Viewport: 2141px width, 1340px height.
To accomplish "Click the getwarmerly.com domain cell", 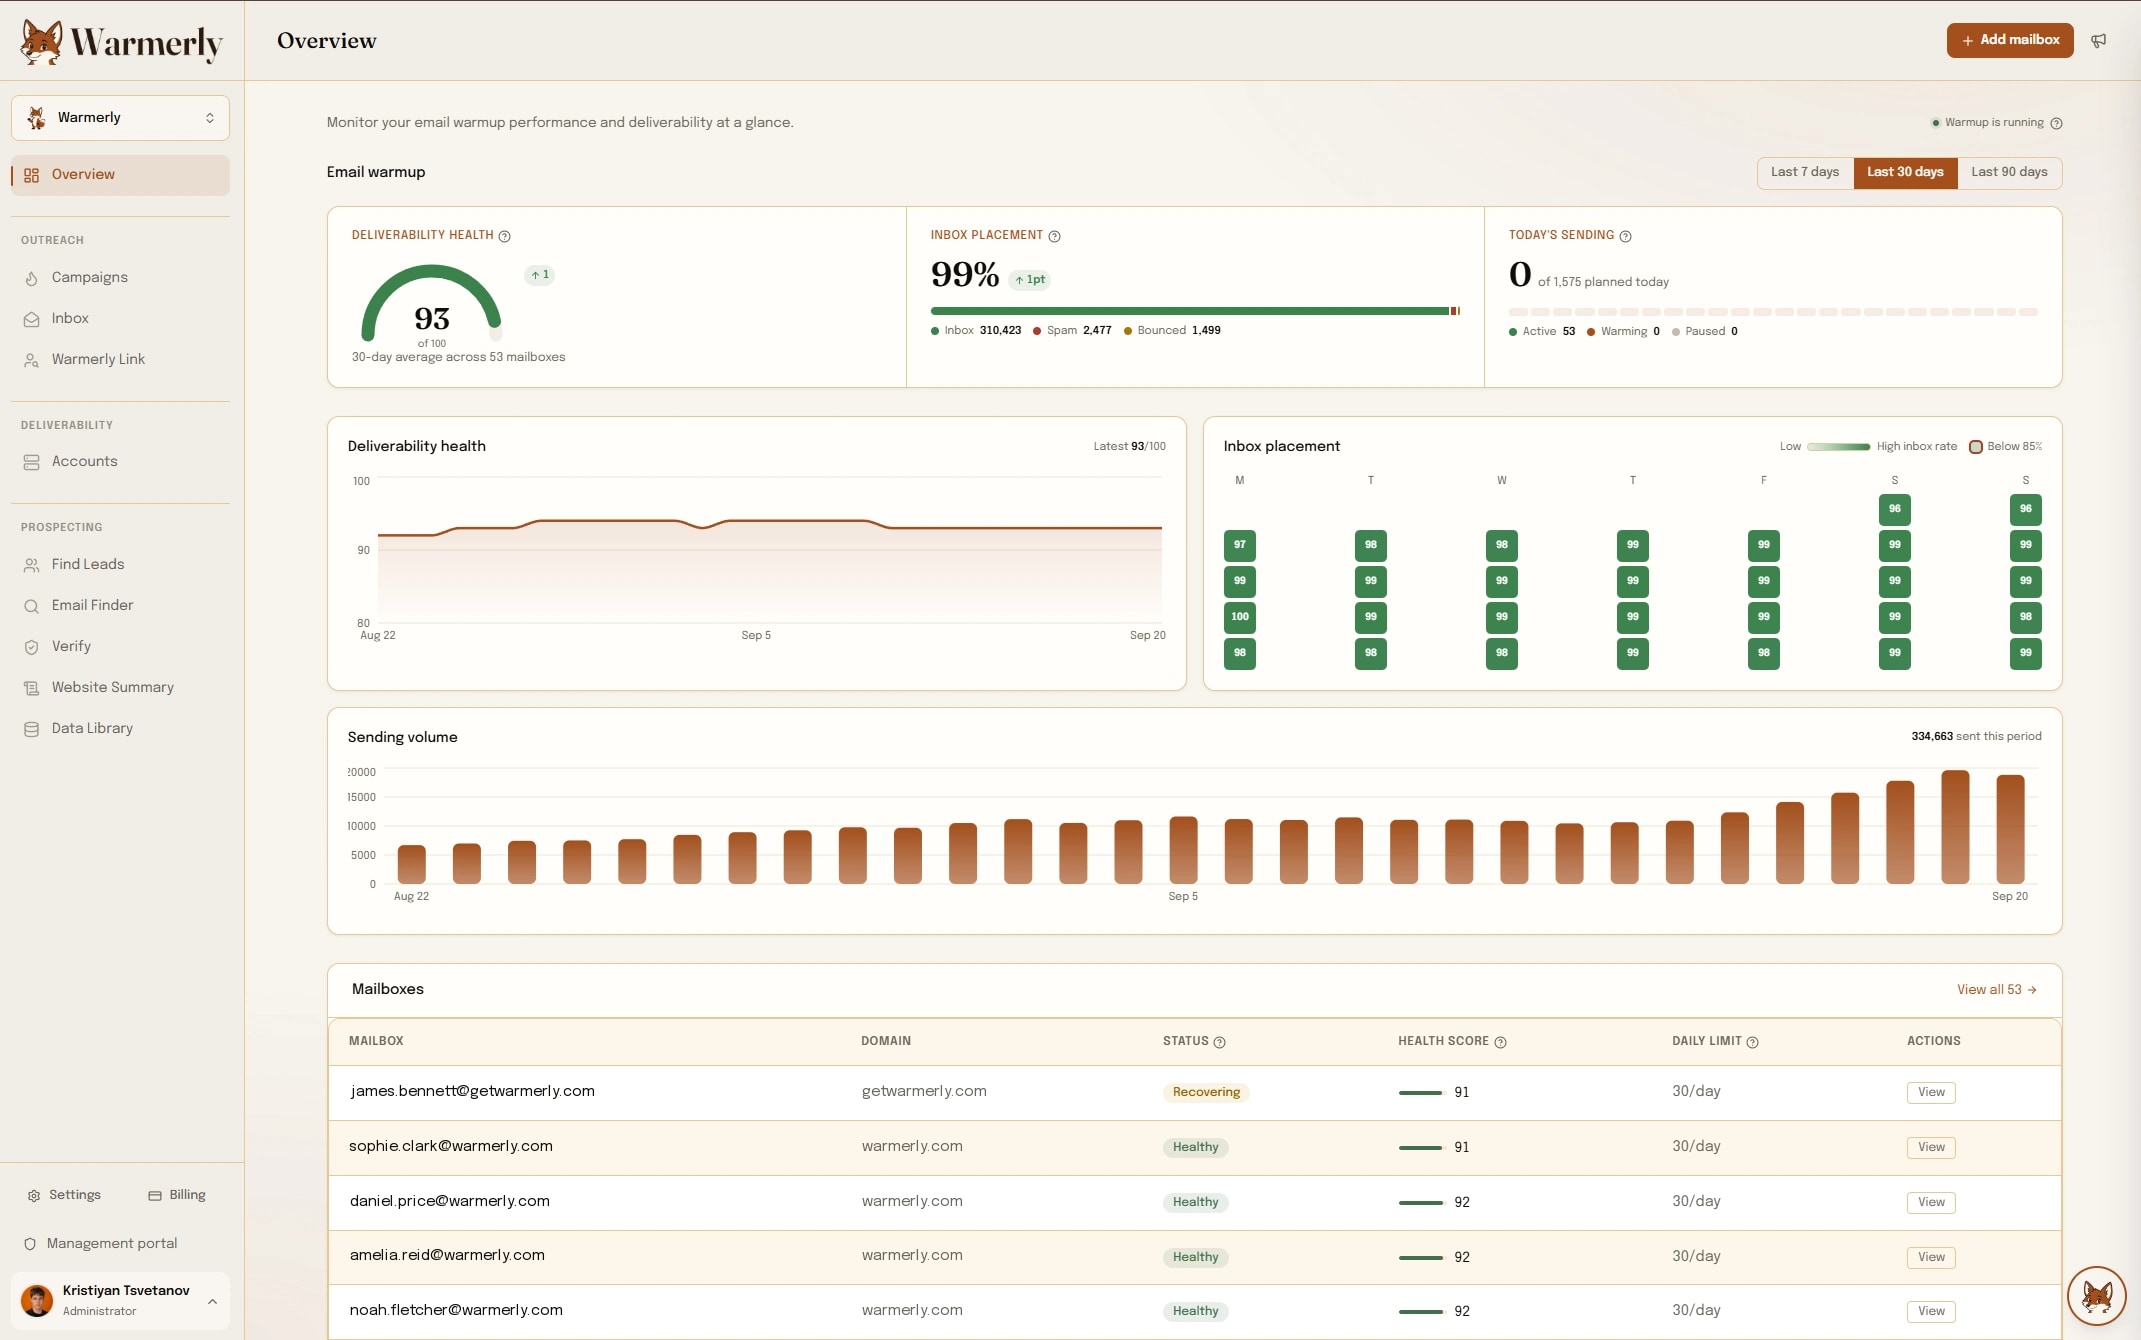I will [x=924, y=1091].
